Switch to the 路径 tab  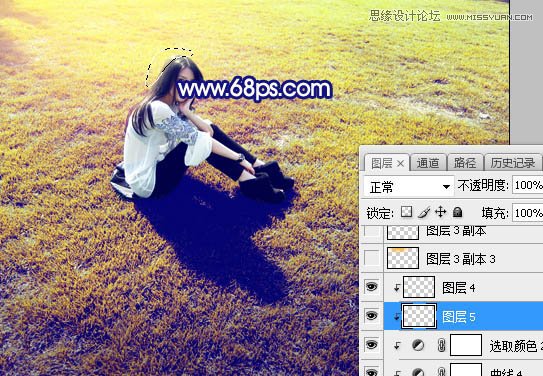pyautogui.click(x=465, y=163)
